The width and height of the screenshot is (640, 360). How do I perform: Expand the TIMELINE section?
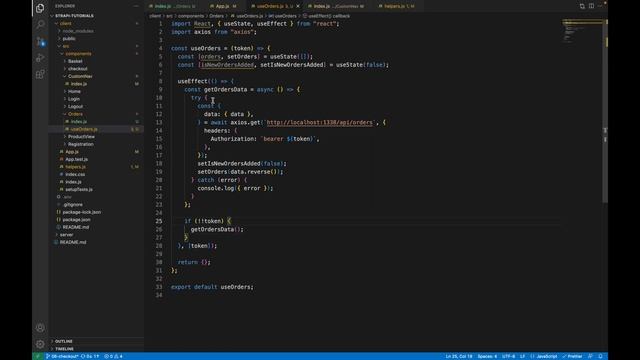pos(64,349)
